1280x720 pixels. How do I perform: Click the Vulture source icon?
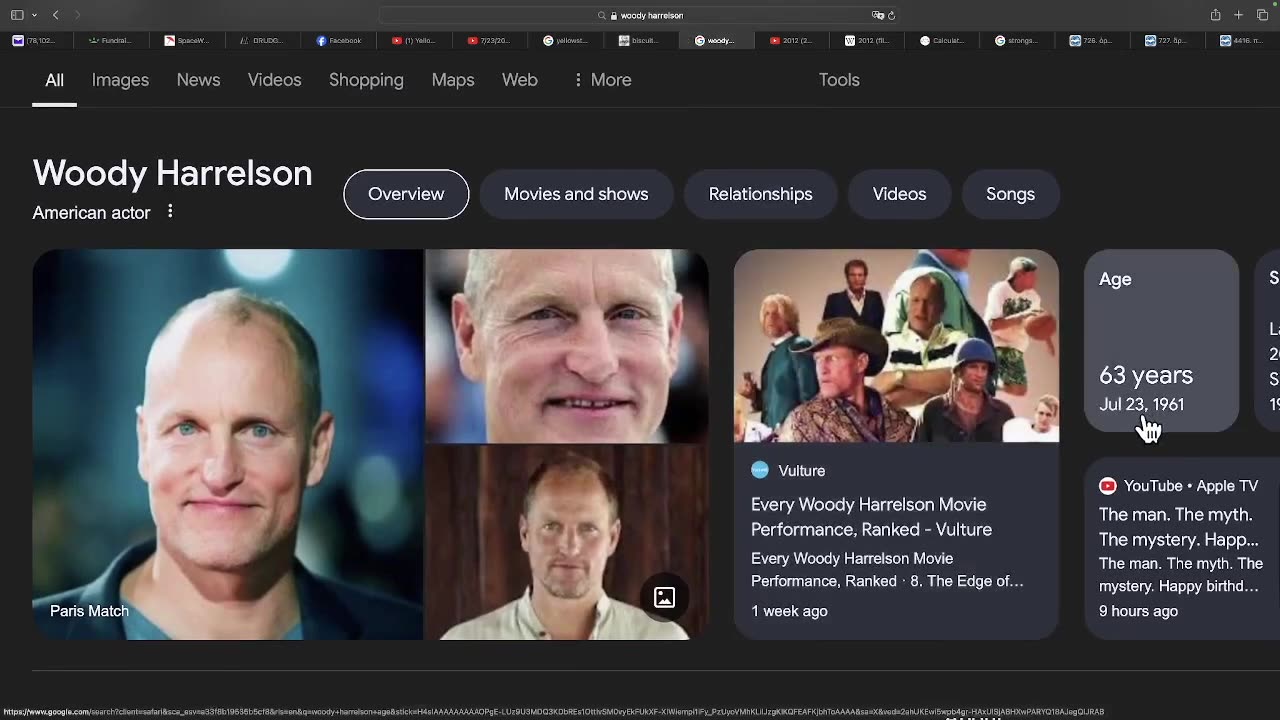tap(760, 470)
